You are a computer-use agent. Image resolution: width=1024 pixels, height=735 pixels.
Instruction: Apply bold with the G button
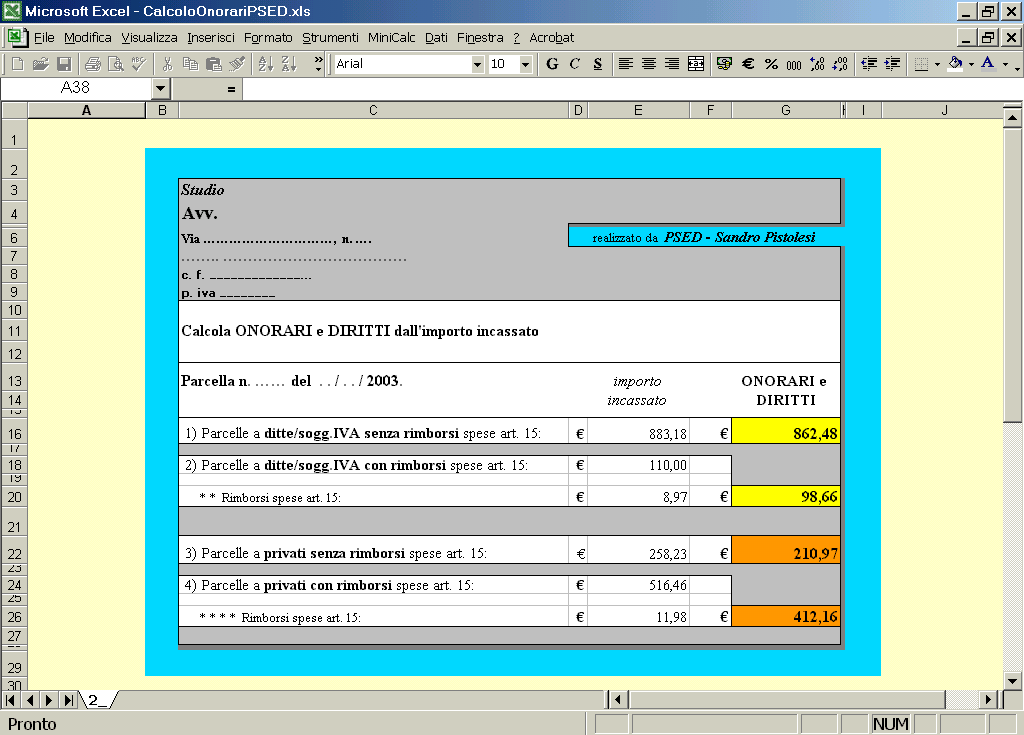coord(552,64)
